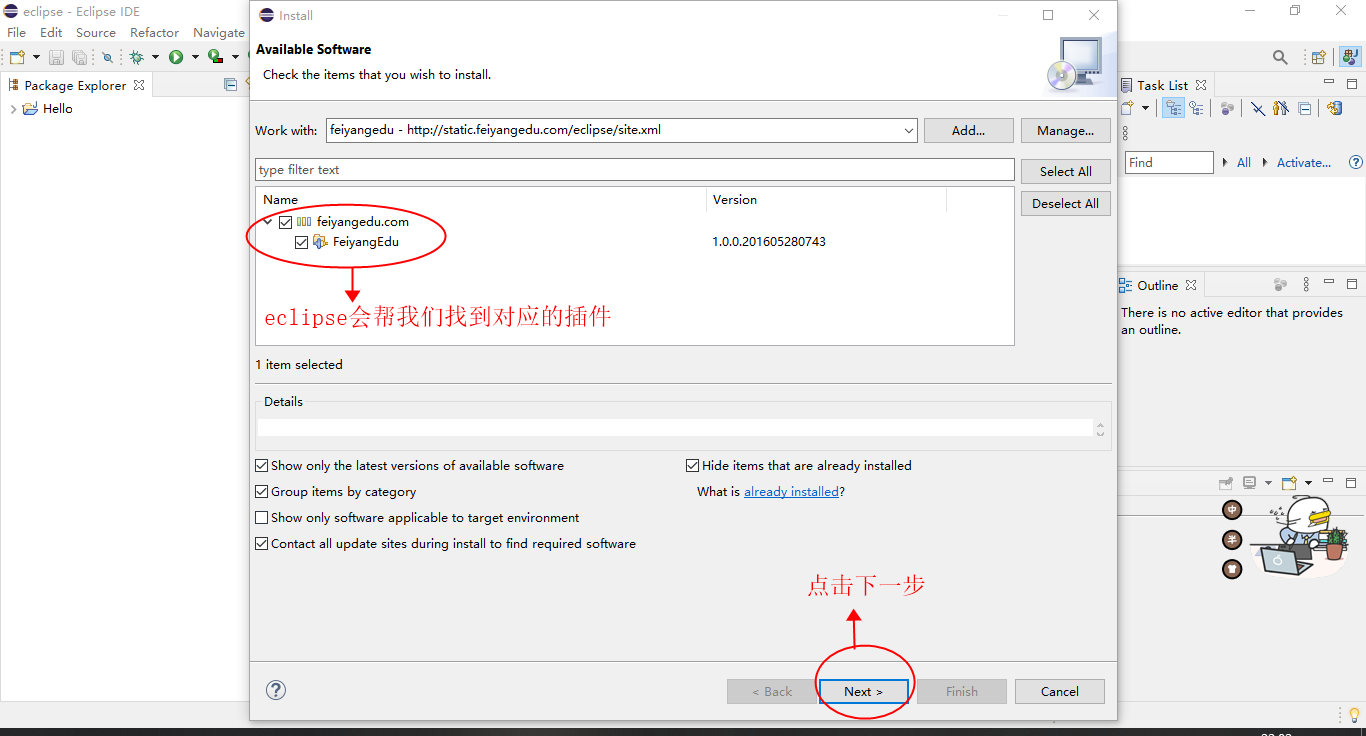This screenshot has width=1366, height=736.
Task: Open Display Selected Console dropdown arrow
Action: (x=1268, y=482)
